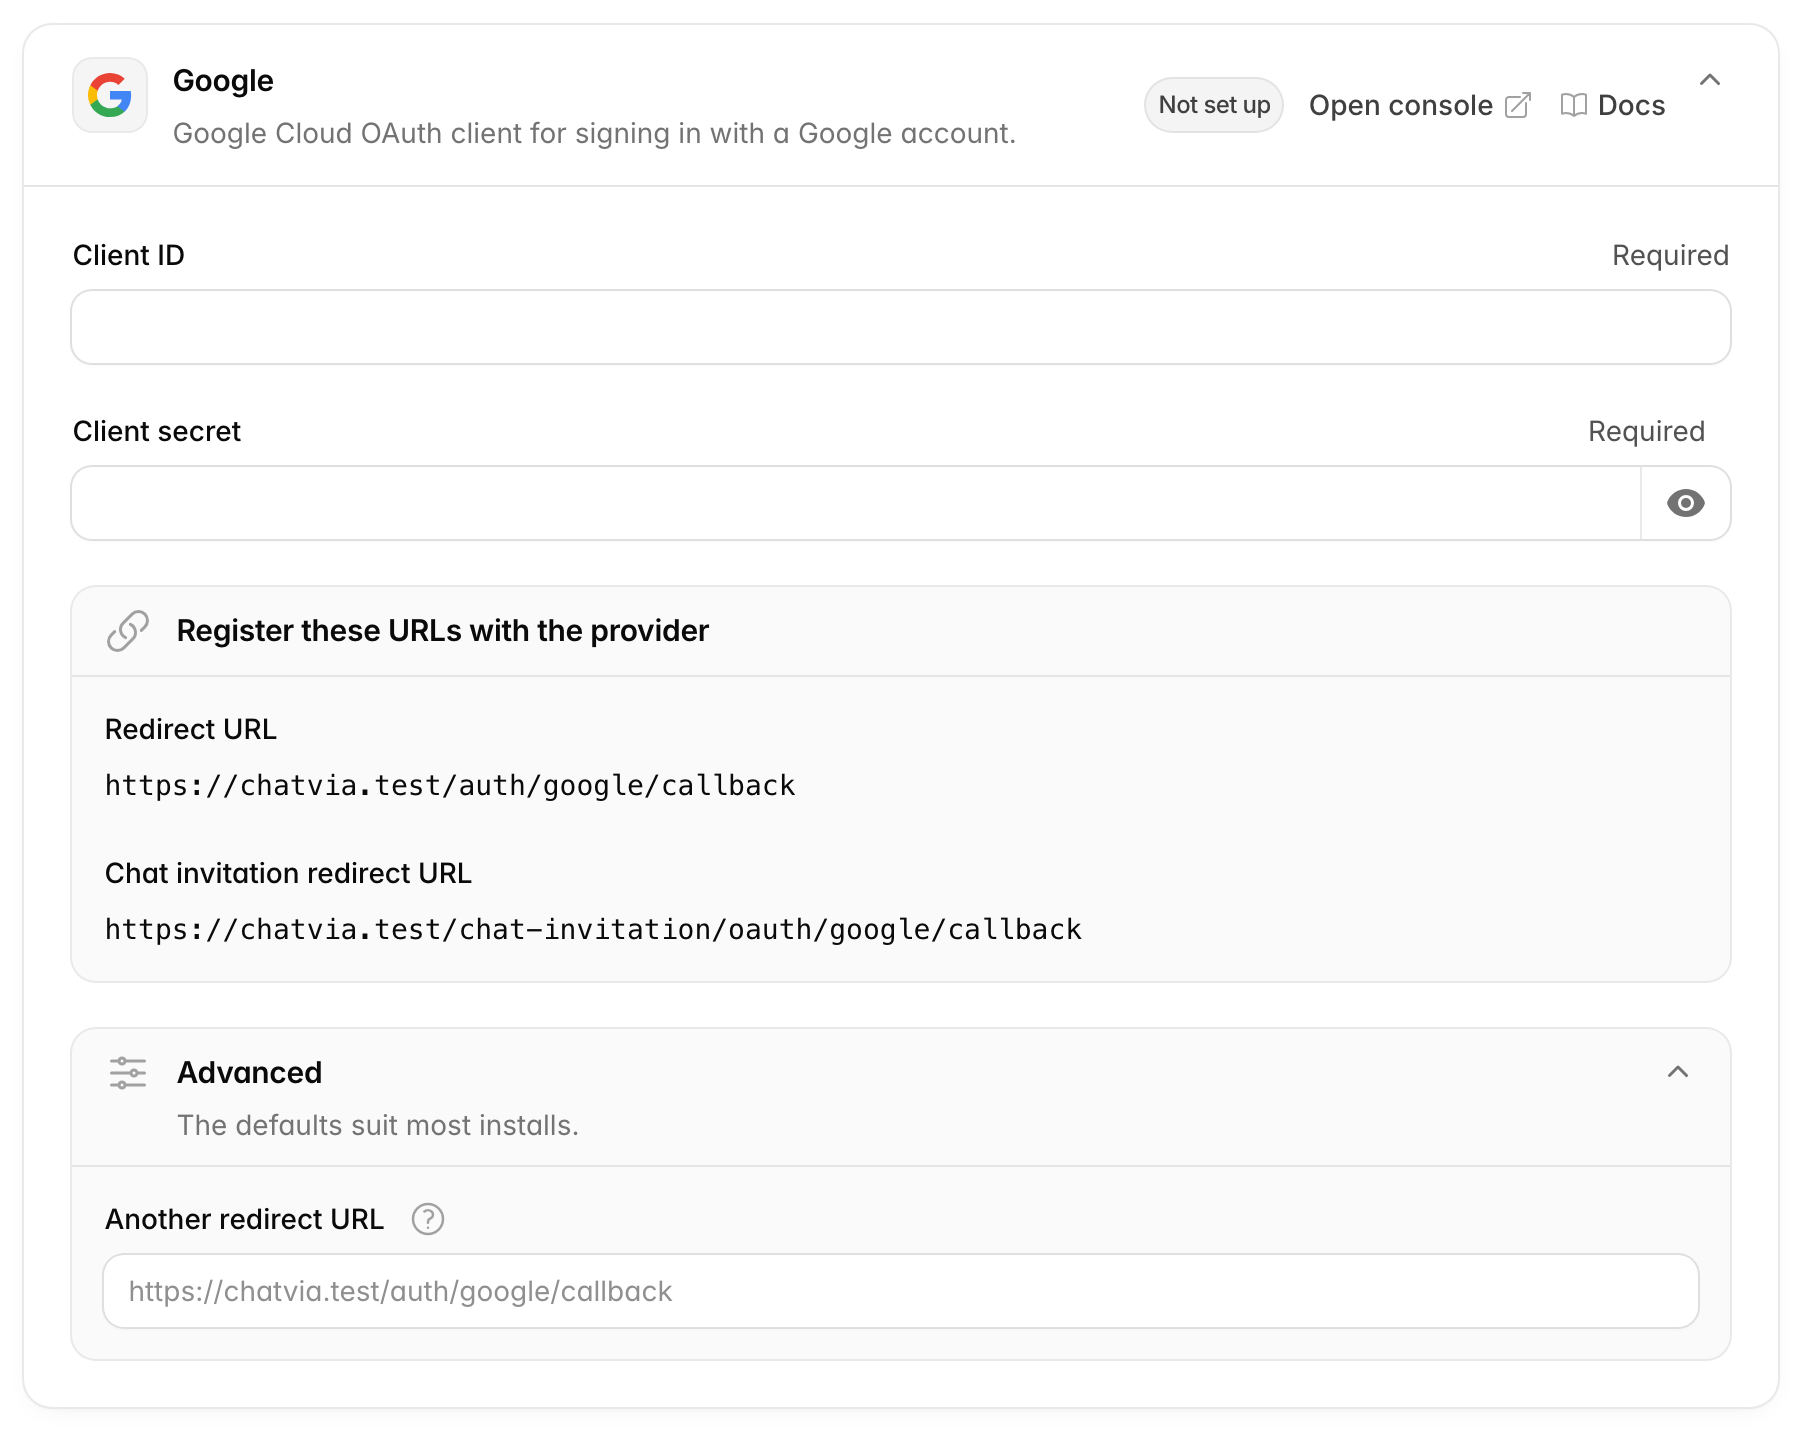Toggle client secret visibility eye icon
This screenshot has width=1800, height=1430.
[1686, 503]
